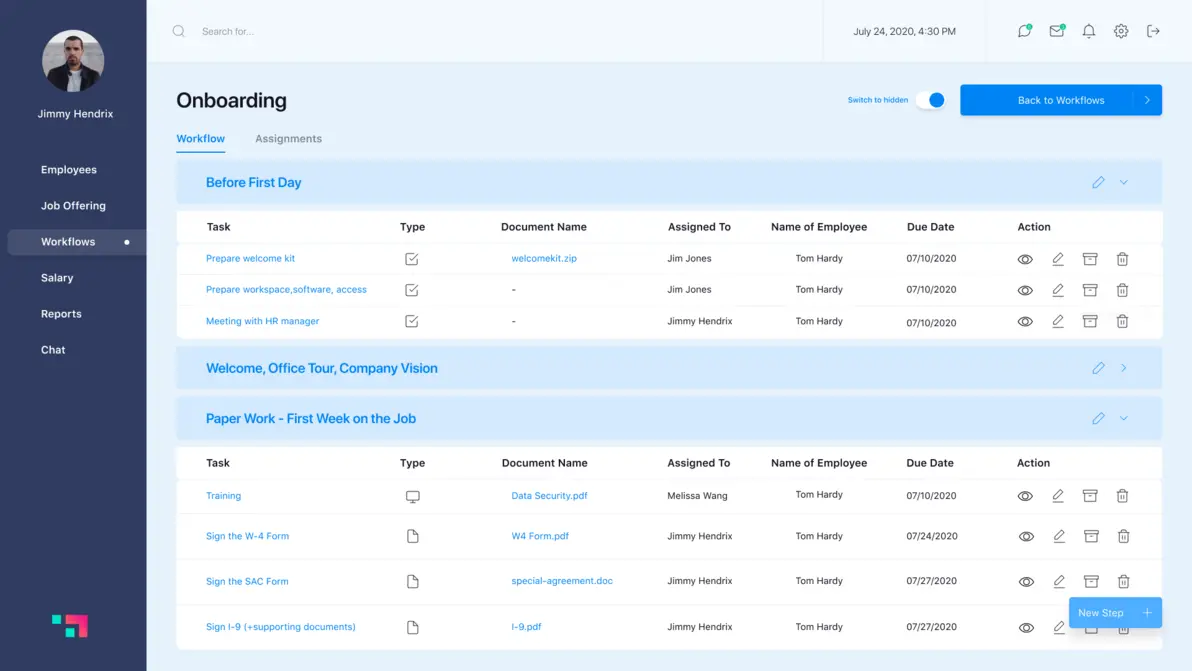
Task: Edit the Welcome, Office Tour section pencil
Action: coord(1098,368)
